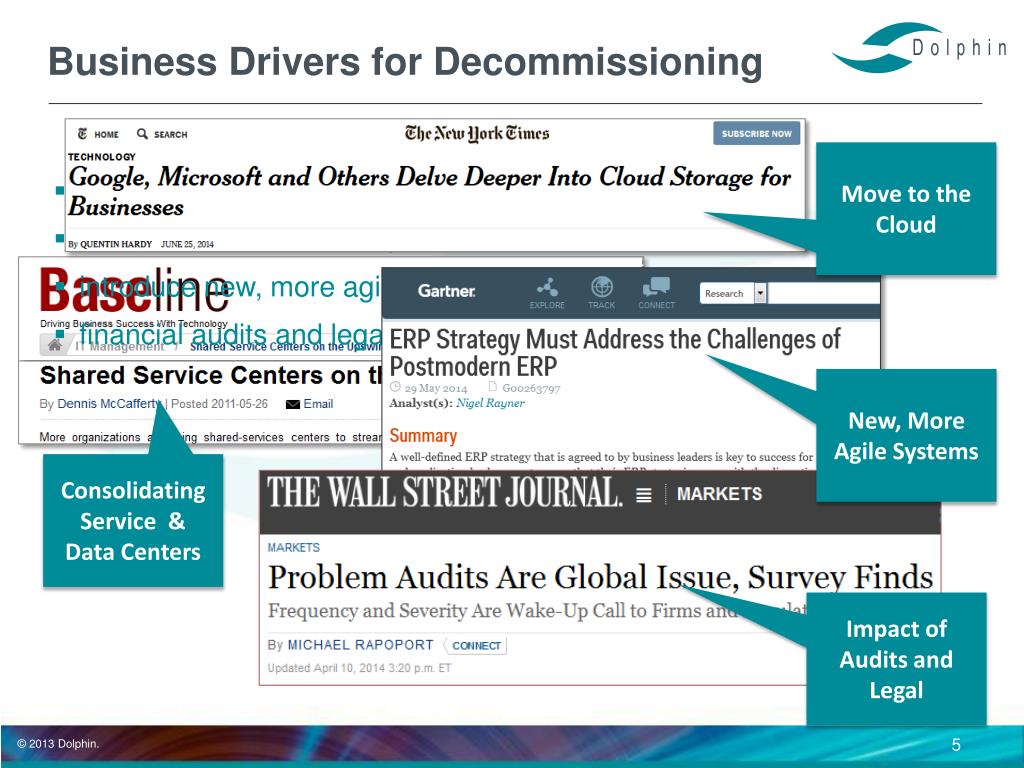Click the Gartner Summary heading

point(423,436)
